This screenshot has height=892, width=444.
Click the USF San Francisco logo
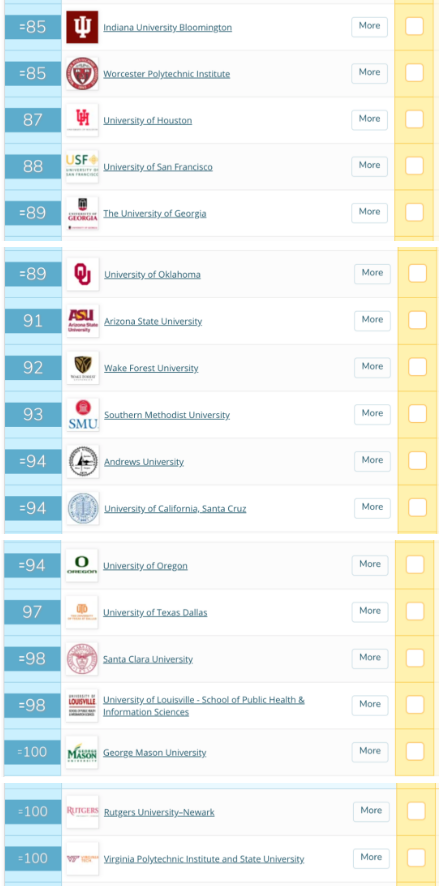click(82, 167)
